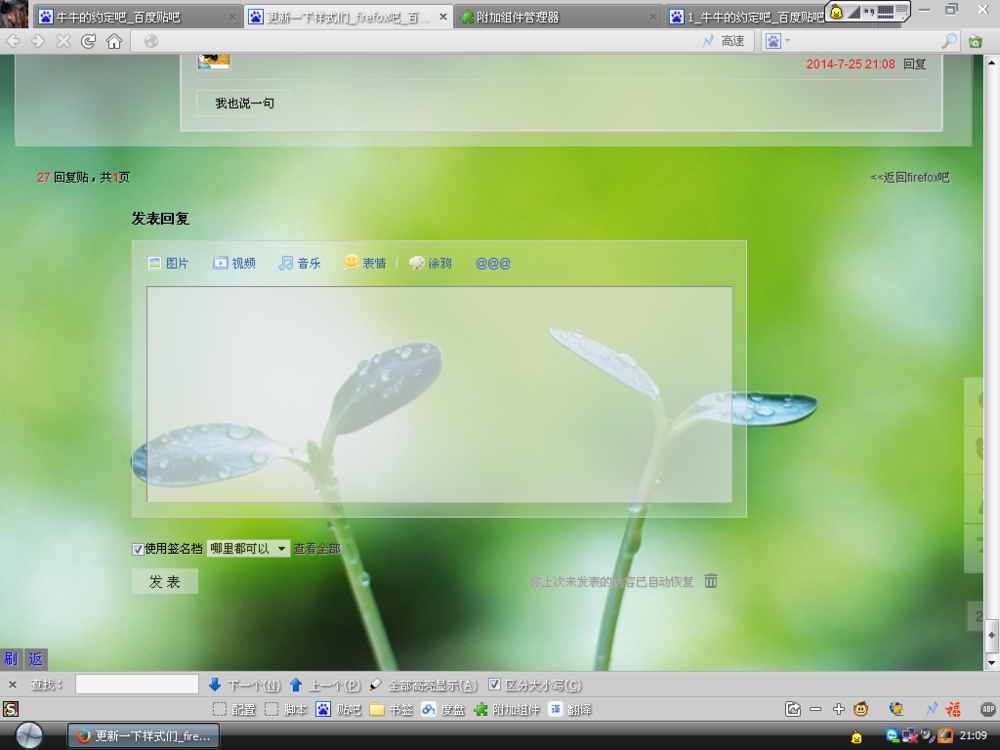The image size is (1000, 750).
Task: Insert music via 音乐
Action: [299, 263]
